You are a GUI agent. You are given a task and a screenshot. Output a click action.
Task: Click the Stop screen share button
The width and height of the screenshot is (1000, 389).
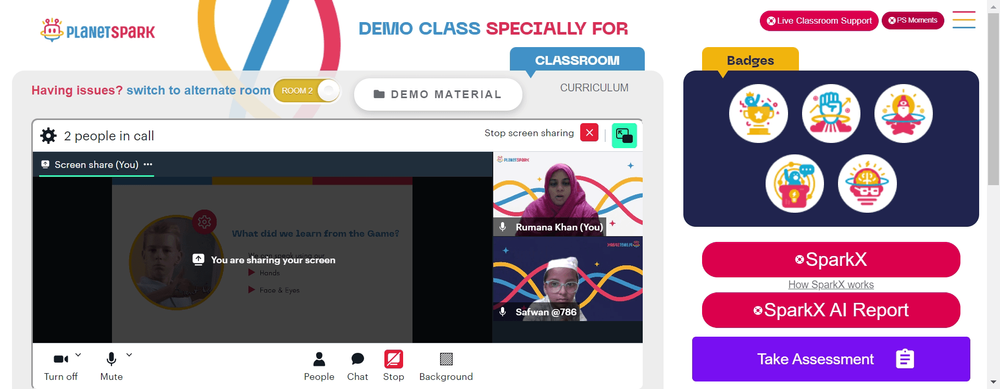[x=393, y=367]
